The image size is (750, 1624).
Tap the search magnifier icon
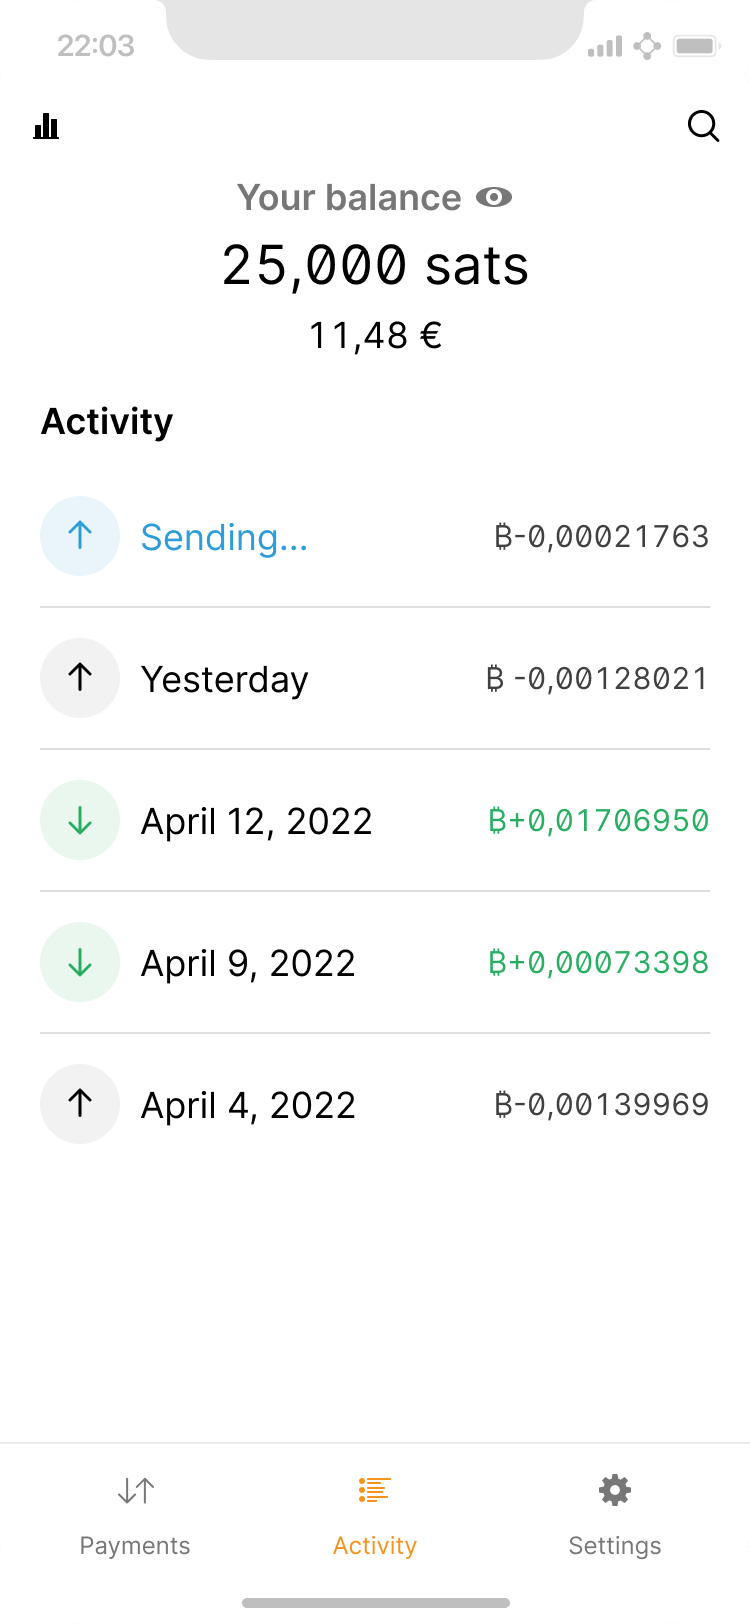coord(703,126)
